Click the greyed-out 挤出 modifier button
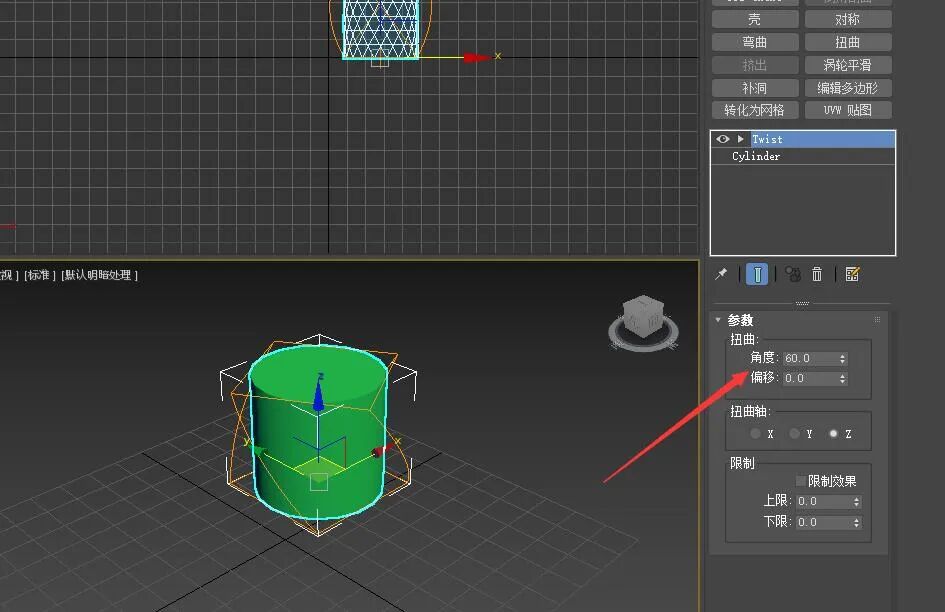Viewport: 945px width, 612px height. pyautogui.click(x=755, y=65)
